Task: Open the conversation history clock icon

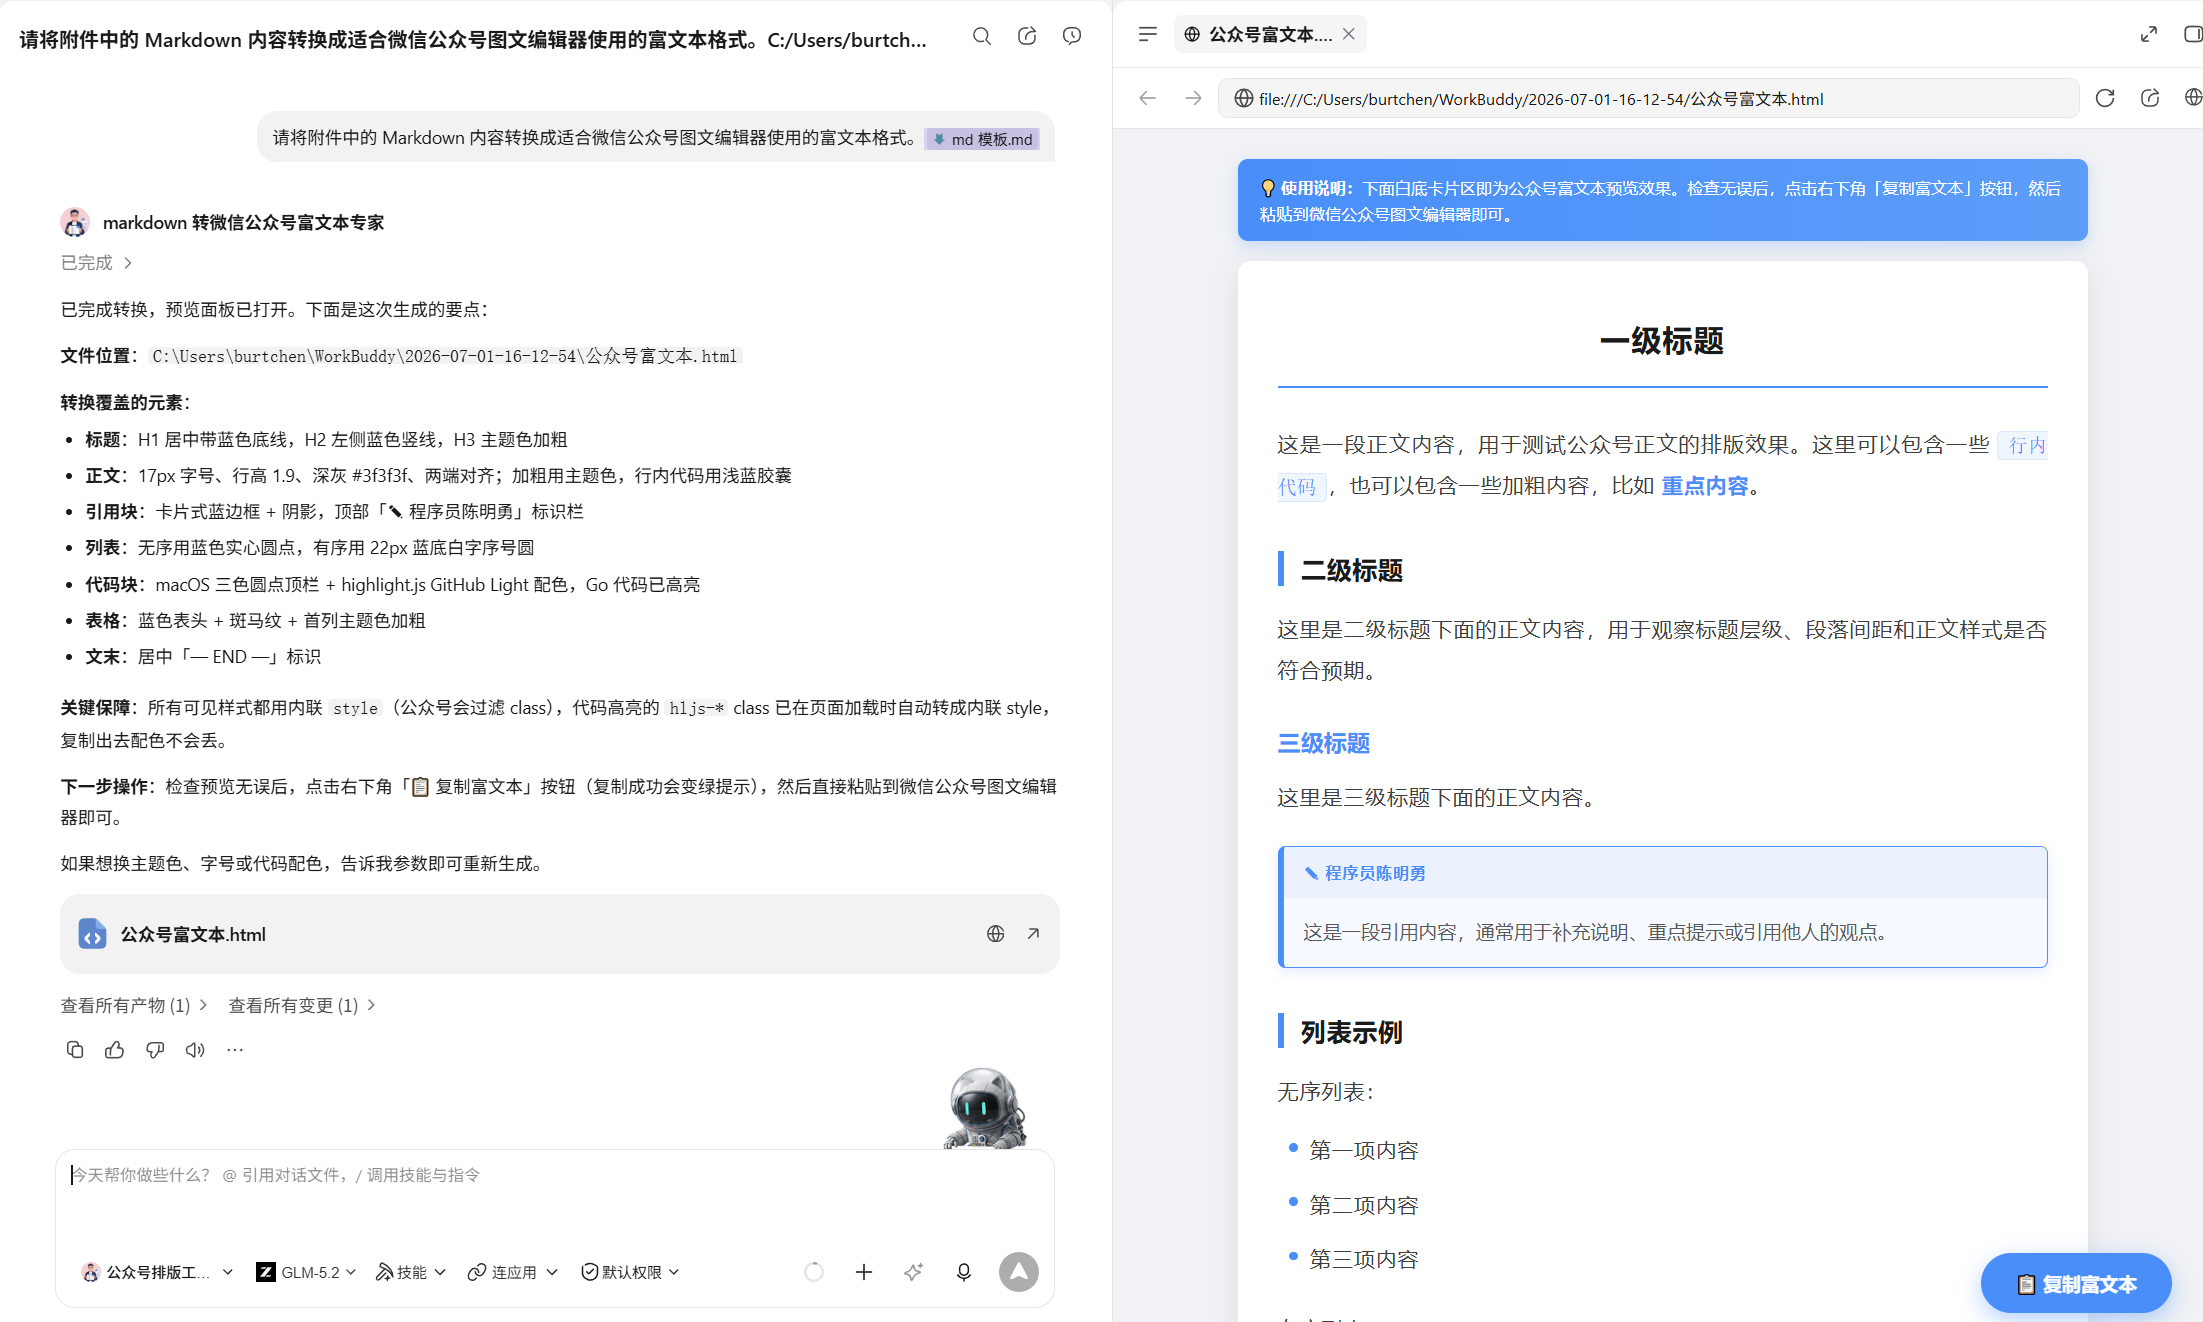Action: point(1072,37)
